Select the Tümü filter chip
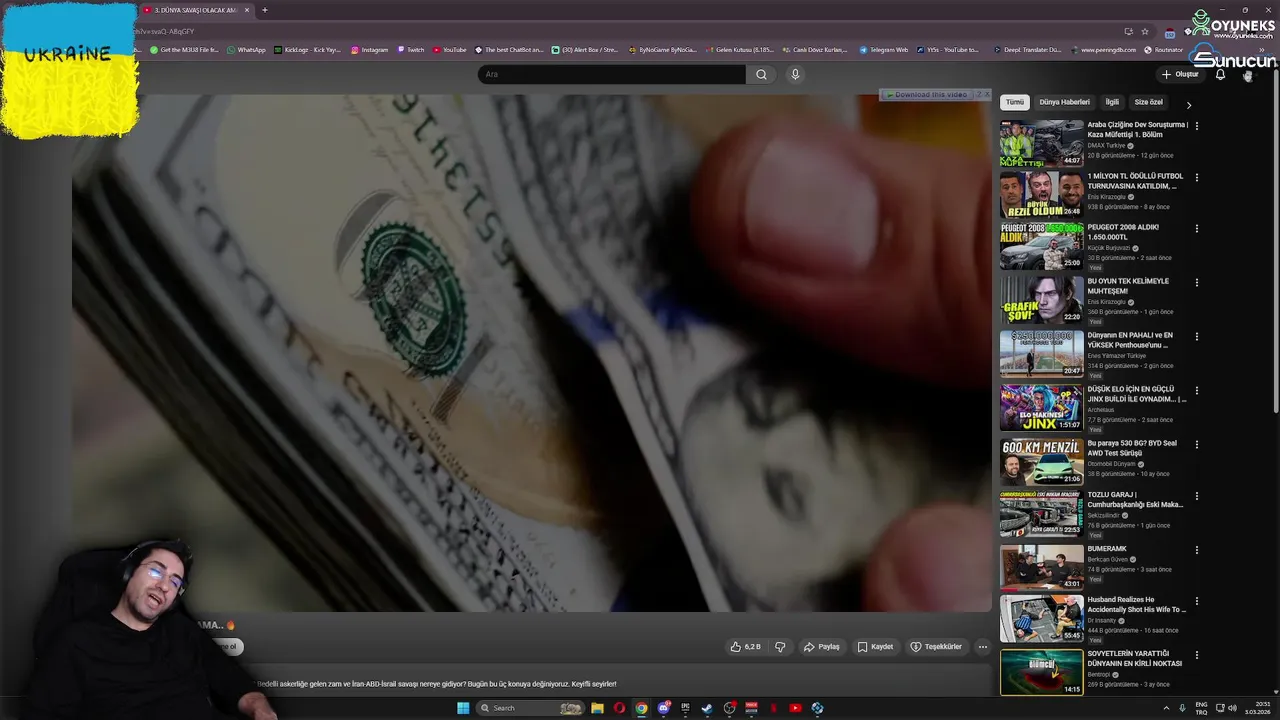This screenshot has width=1280, height=720. click(1015, 102)
